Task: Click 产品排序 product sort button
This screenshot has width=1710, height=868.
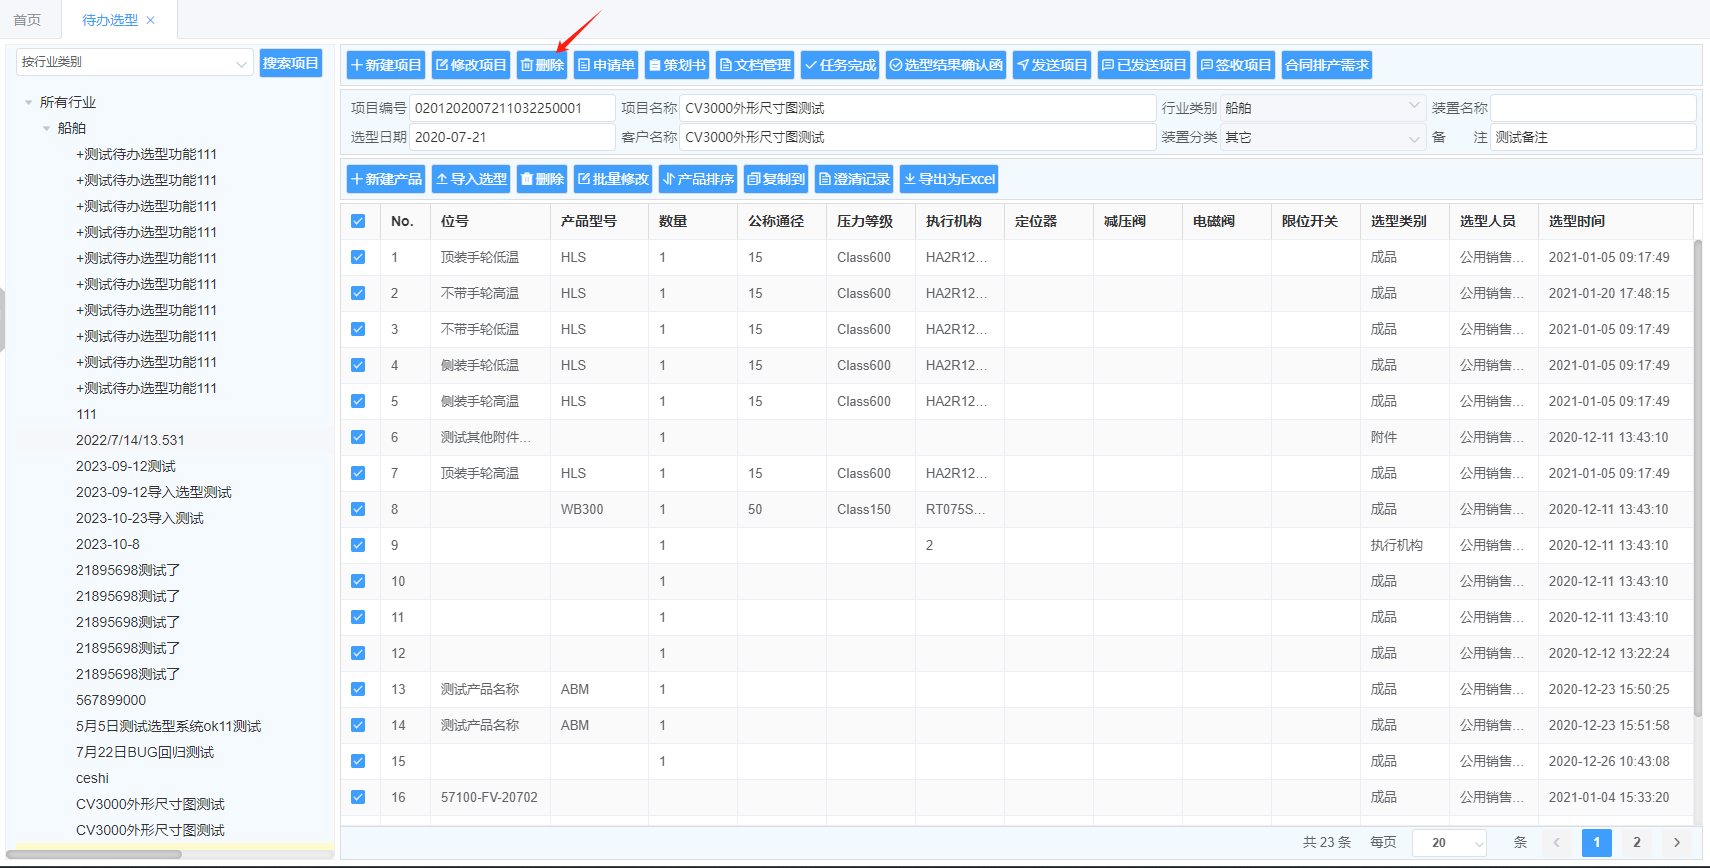Action: click(x=698, y=179)
